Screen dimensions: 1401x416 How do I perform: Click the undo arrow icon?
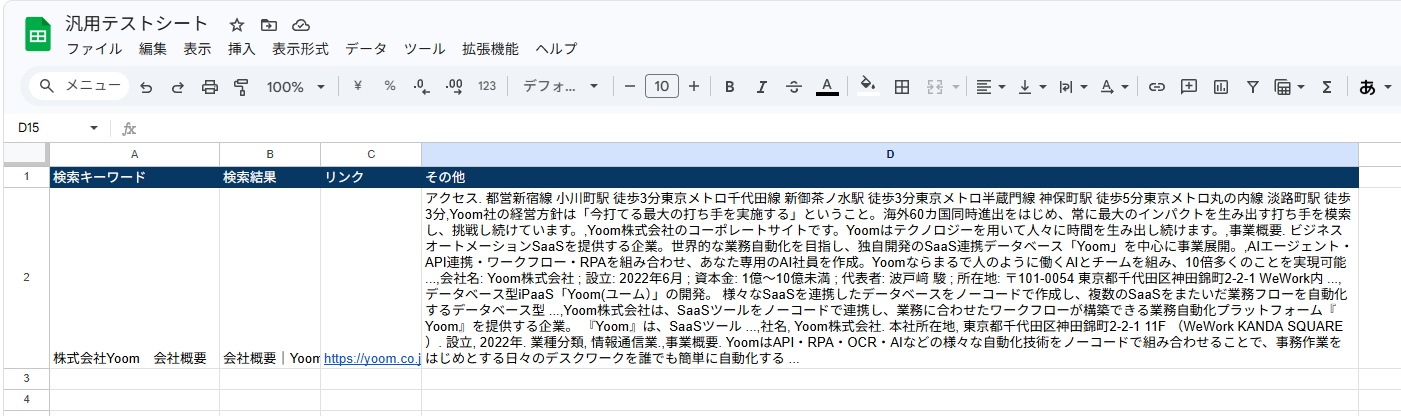click(x=146, y=87)
